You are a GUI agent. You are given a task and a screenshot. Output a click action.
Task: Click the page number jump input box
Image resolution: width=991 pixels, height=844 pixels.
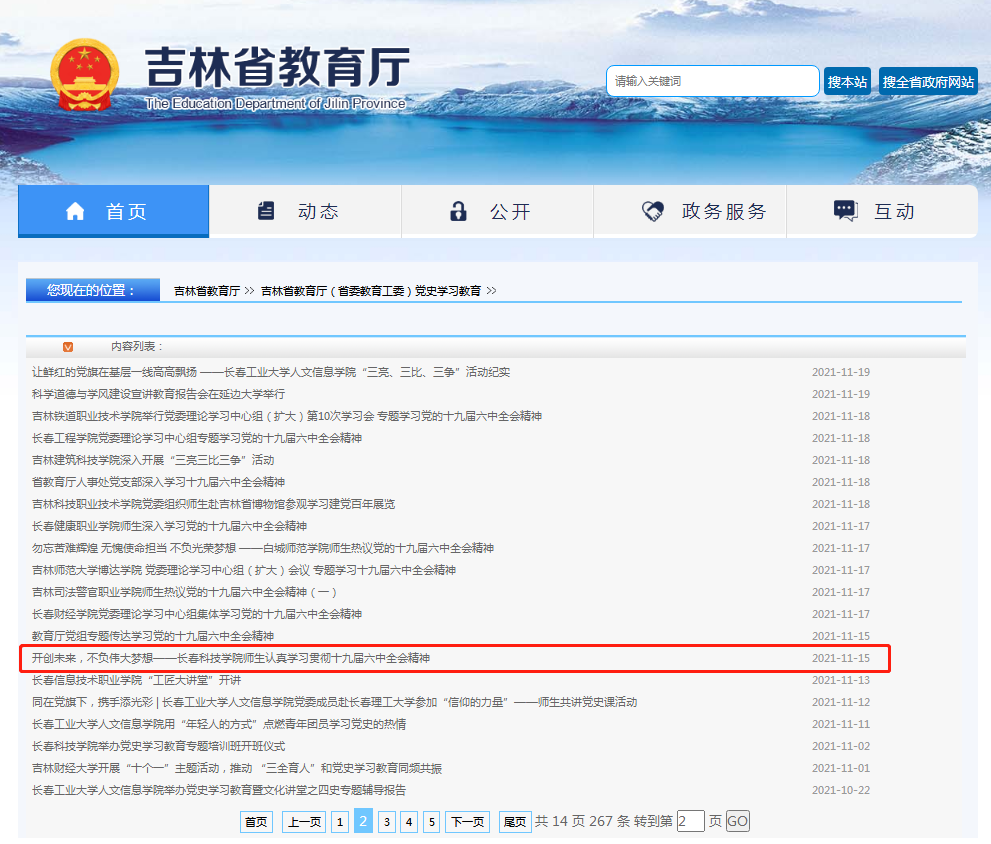tap(690, 822)
